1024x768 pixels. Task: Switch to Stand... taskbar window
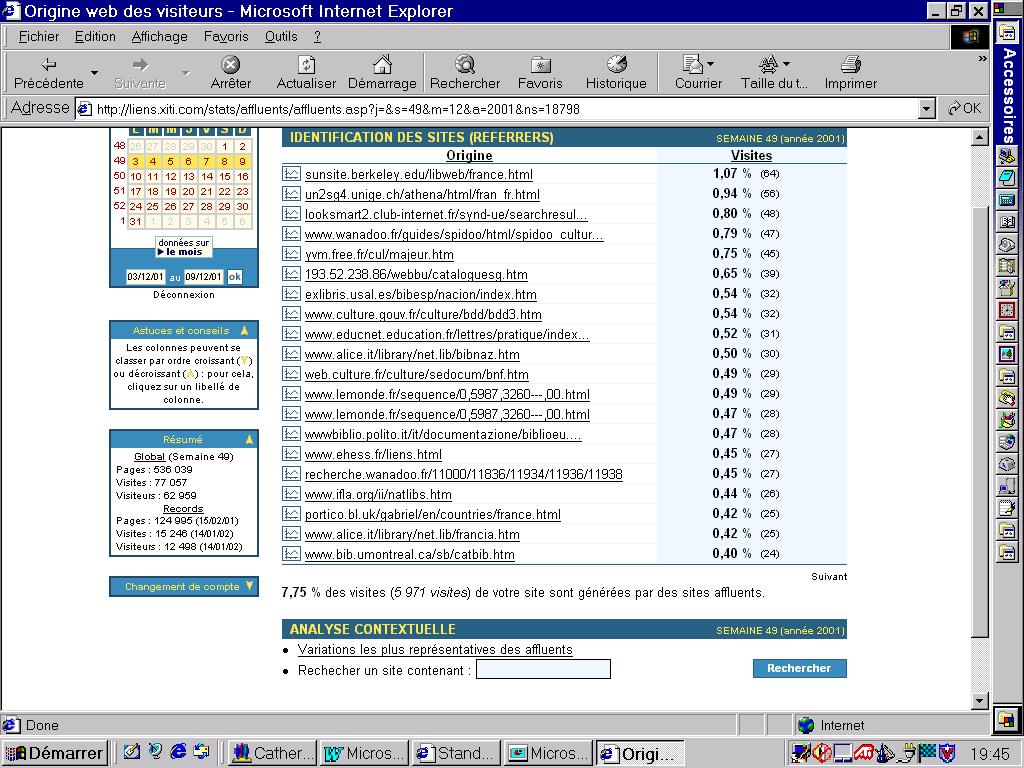(458, 753)
